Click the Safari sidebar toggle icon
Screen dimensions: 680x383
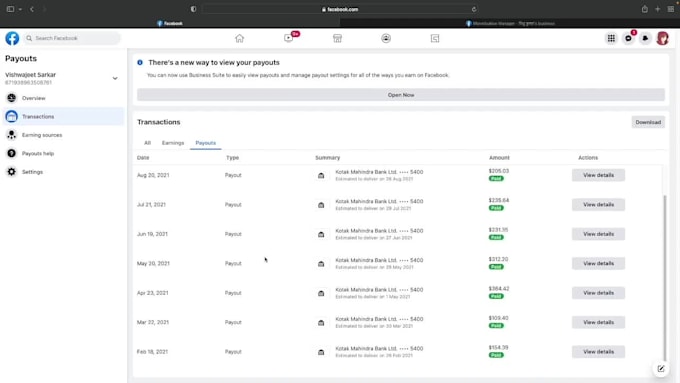click(x=10, y=9)
